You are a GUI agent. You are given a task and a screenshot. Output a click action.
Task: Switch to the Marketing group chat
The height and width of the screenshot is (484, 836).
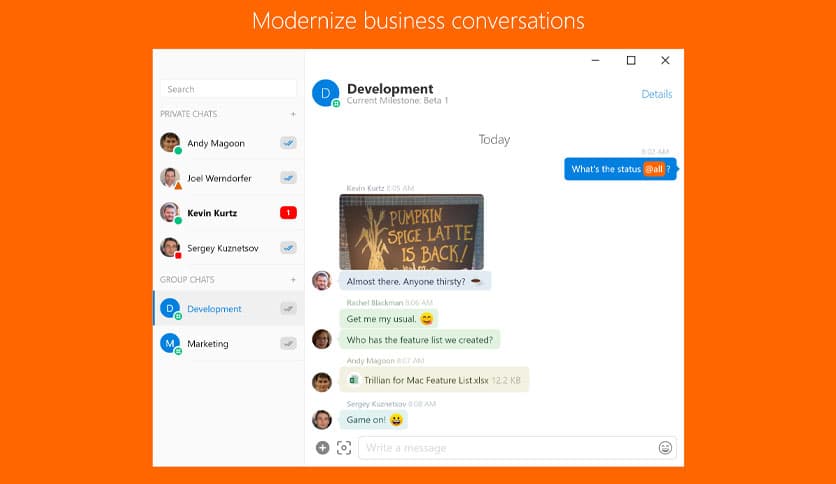(208, 344)
